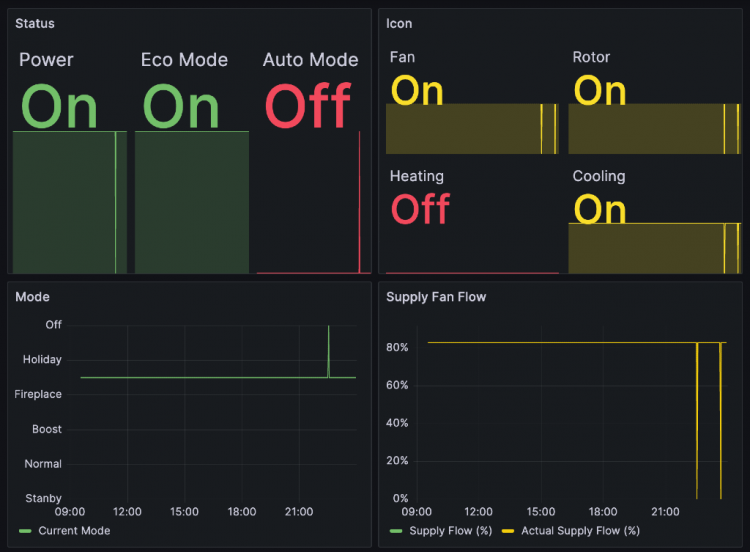The width and height of the screenshot is (750, 552).
Task: Select the Rotor On indicator
Action: pos(600,91)
